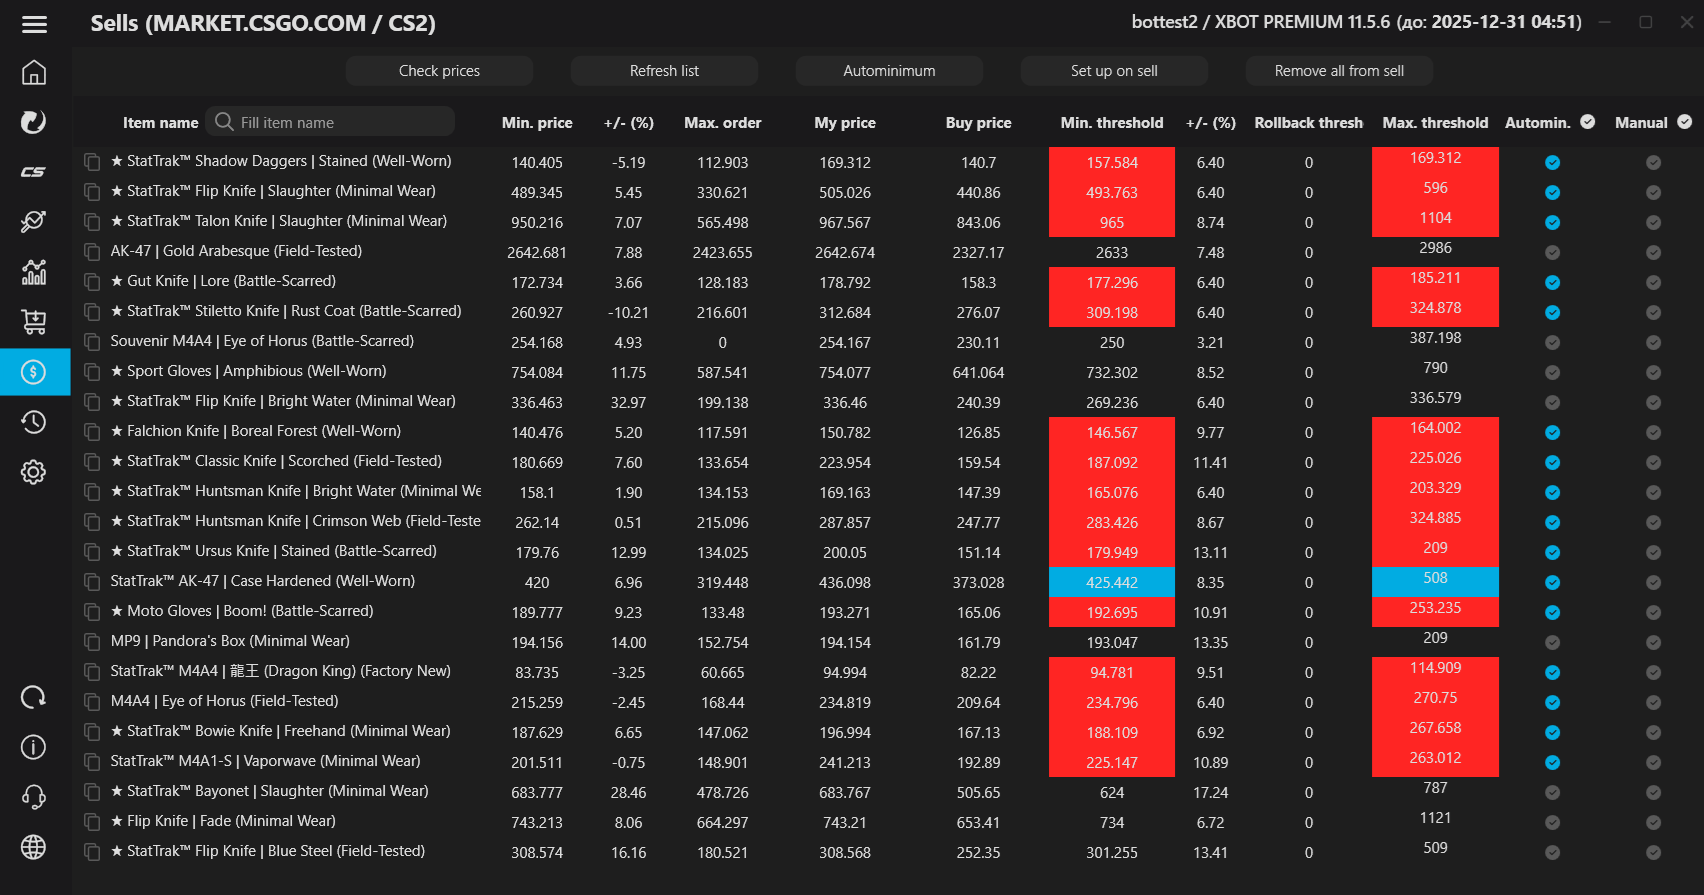Enable Manual for Gut Knife Lore row

[1653, 282]
